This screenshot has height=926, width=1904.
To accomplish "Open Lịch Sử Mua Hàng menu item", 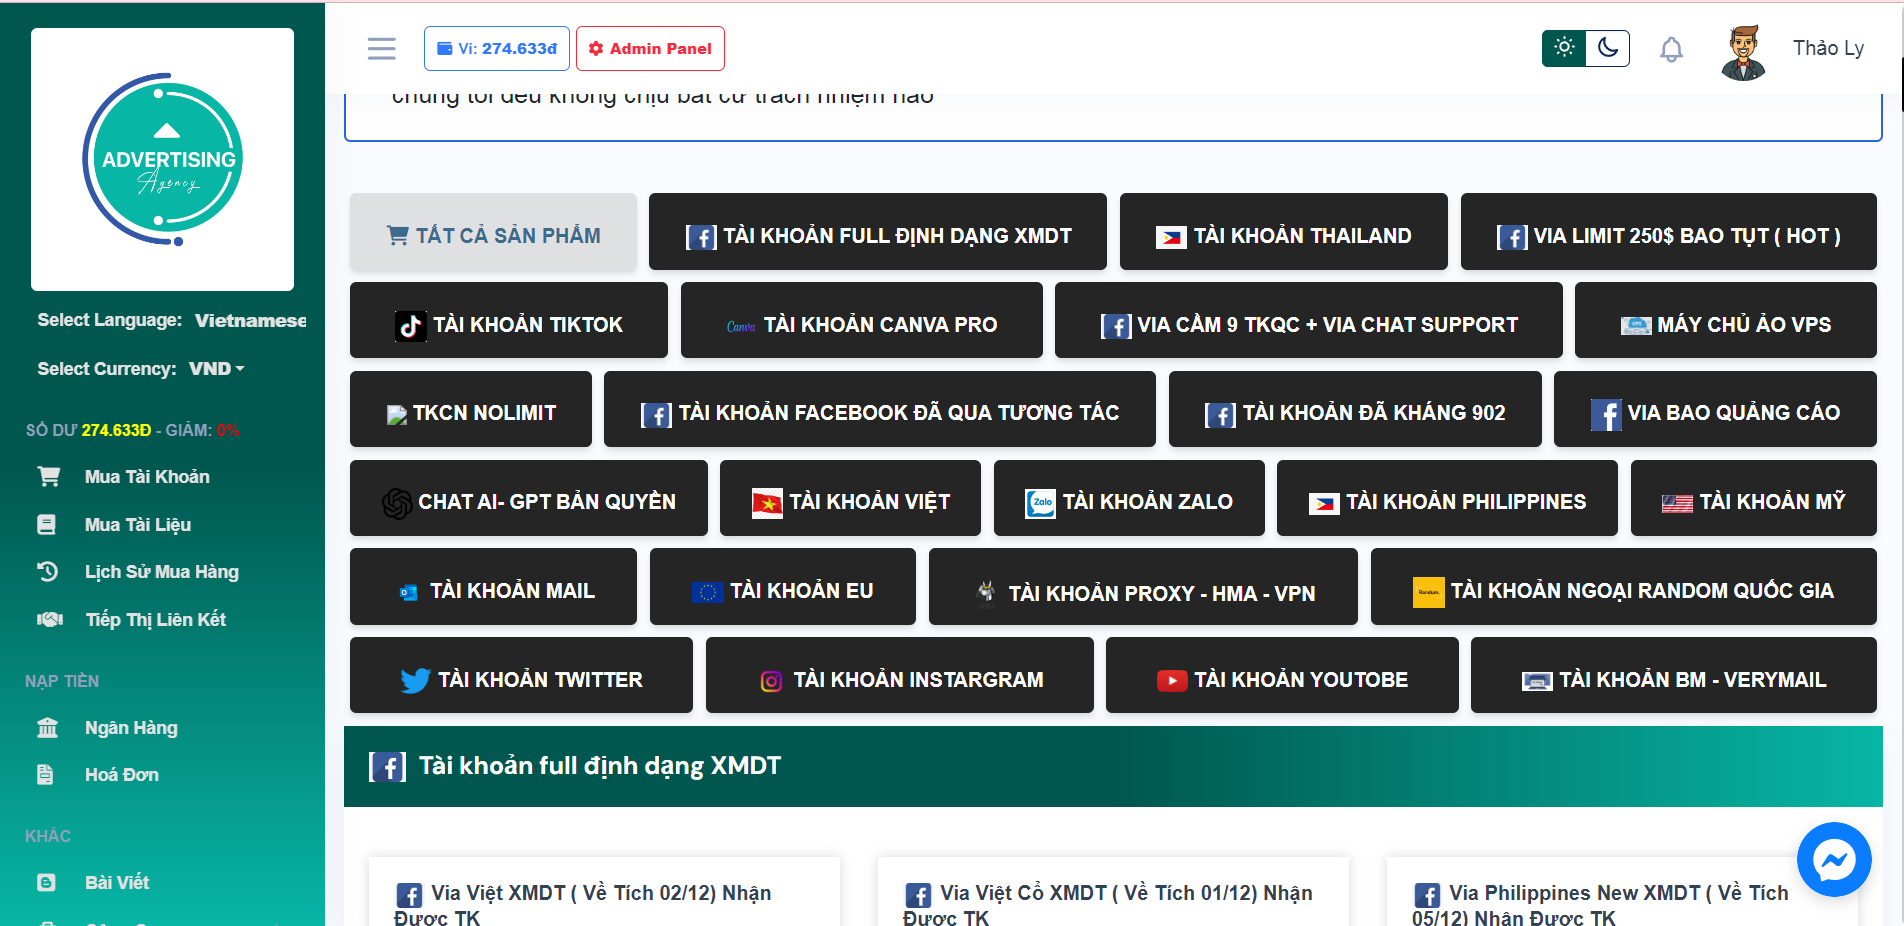I will click(x=162, y=572).
